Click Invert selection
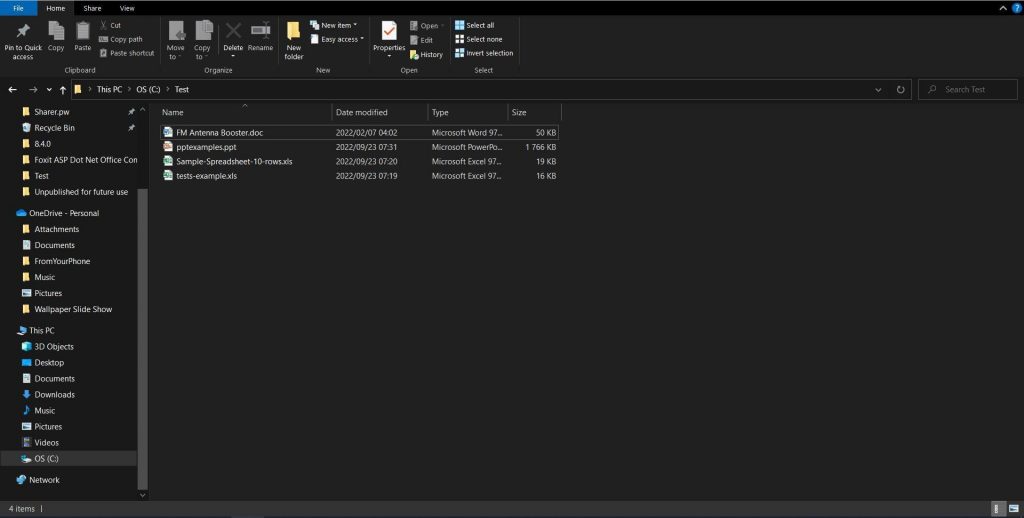The image size is (1024, 518). click(484, 53)
